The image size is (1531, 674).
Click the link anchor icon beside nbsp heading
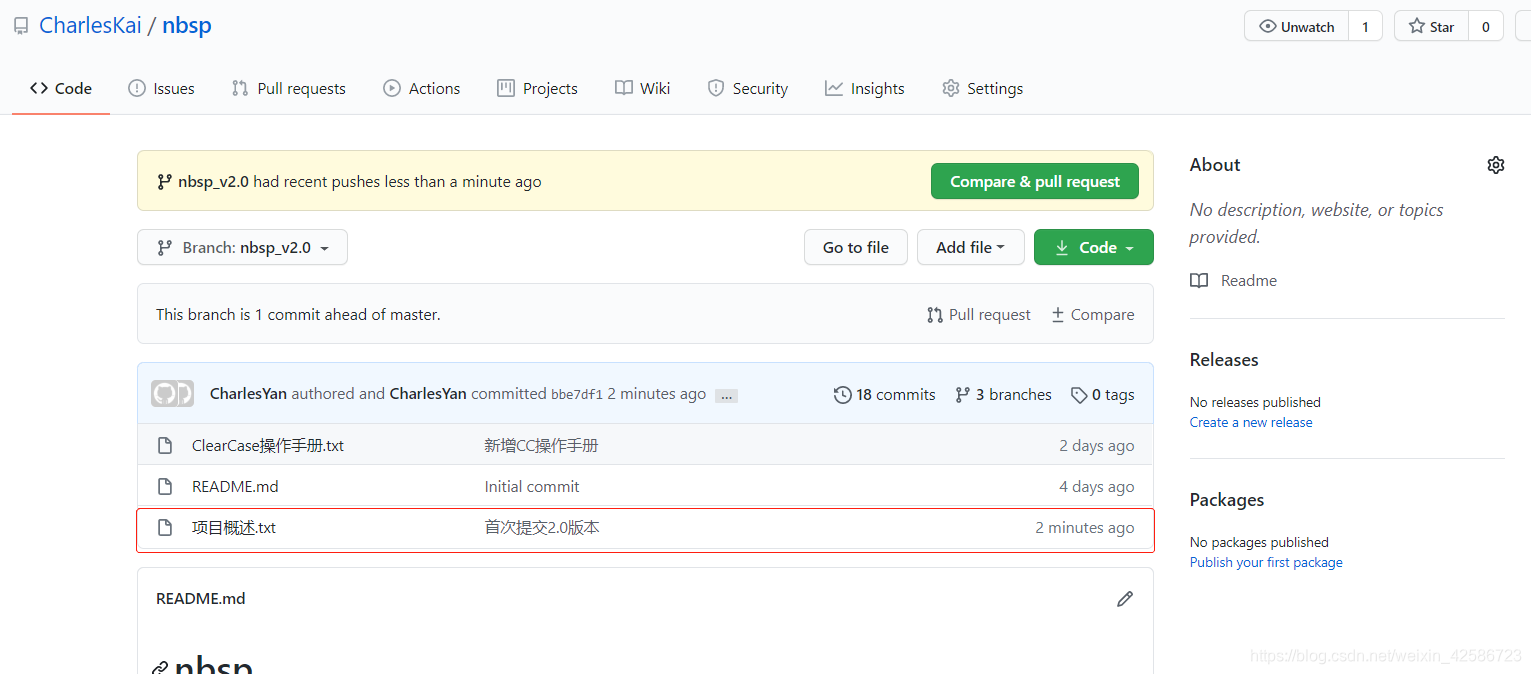click(x=160, y=667)
